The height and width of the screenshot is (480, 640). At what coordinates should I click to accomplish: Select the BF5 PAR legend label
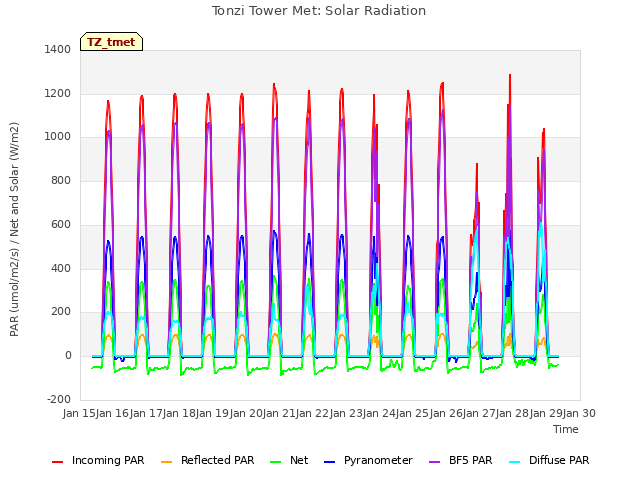pos(471,460)
